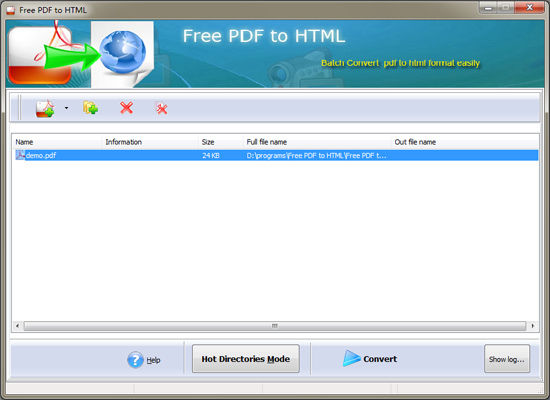
Task: Click the Full file name column header
Action: pos(267,142)
